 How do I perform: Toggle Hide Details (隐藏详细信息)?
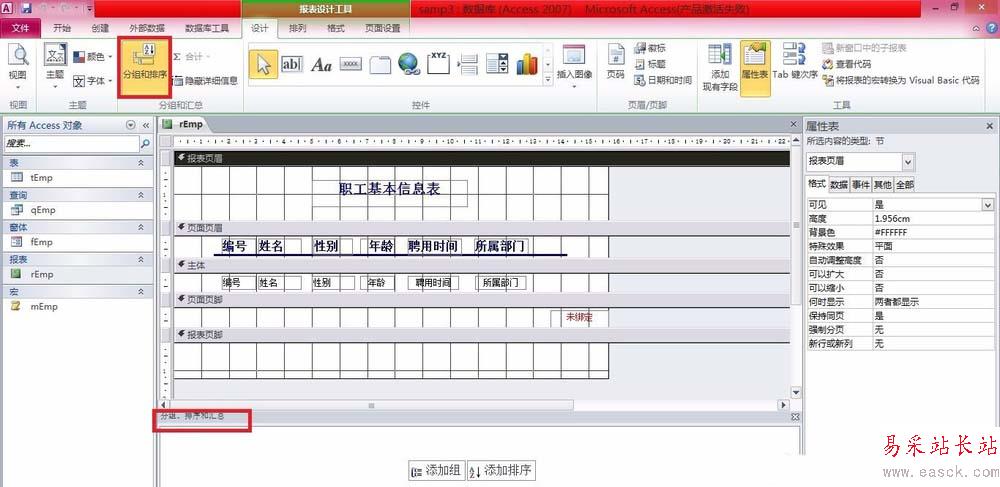[205, 81]
